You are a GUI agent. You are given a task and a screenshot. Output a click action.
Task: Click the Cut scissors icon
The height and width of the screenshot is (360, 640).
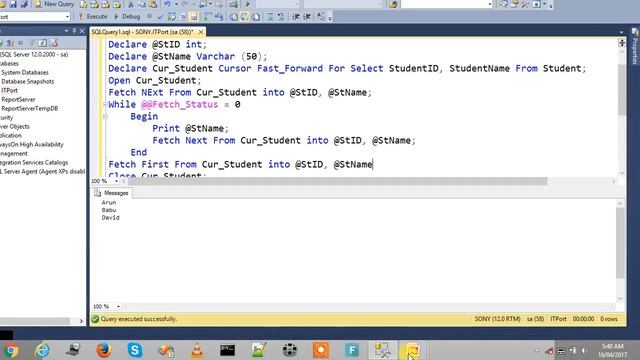pos(131,4)
